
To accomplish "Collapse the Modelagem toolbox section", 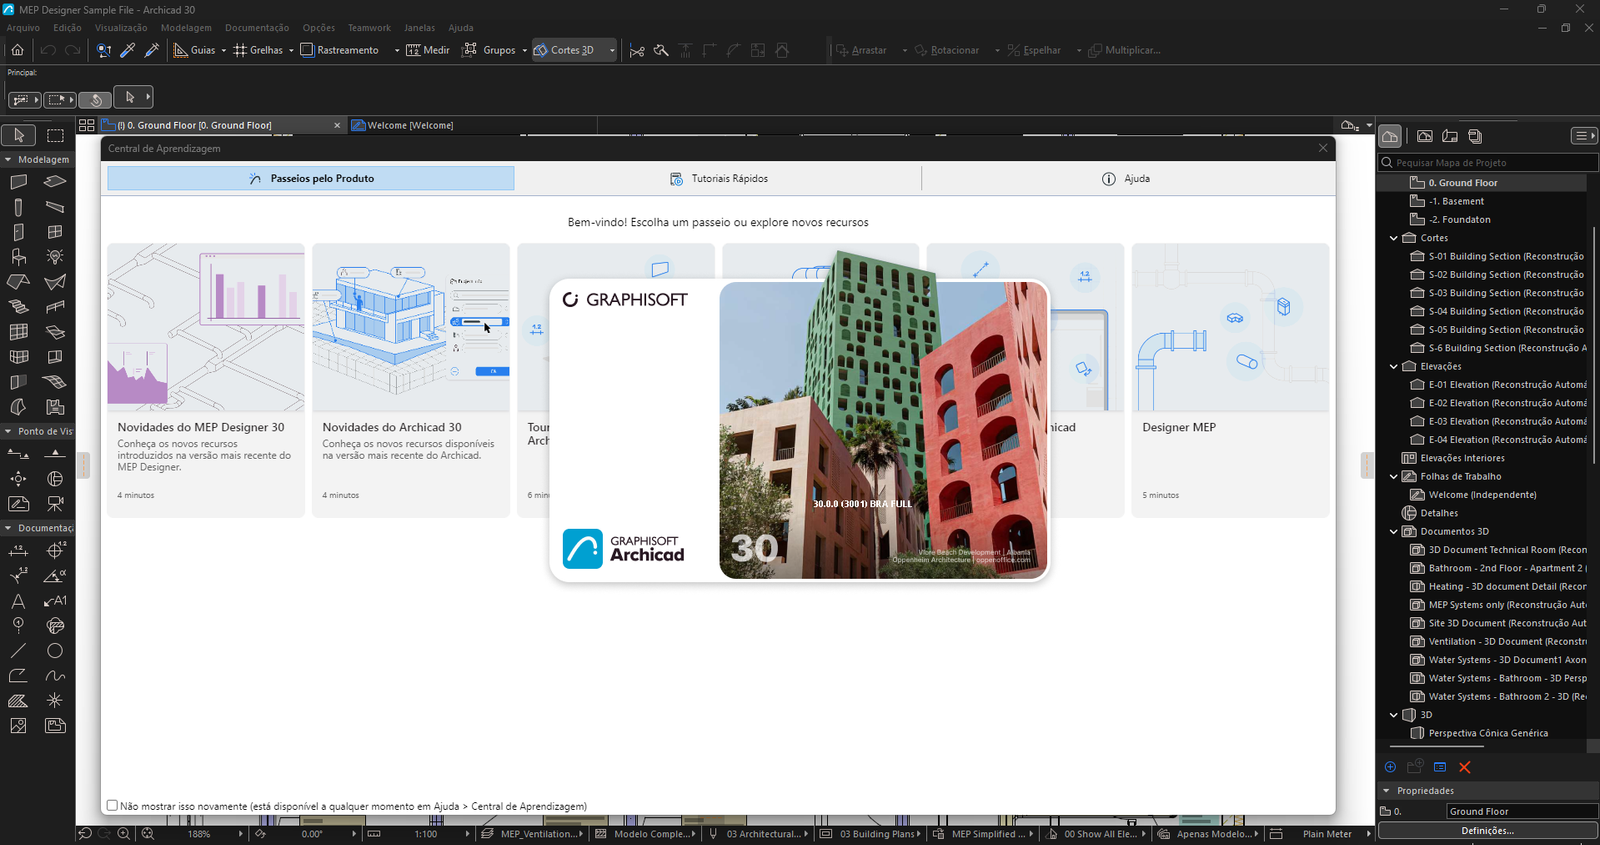I will [8, 159].
